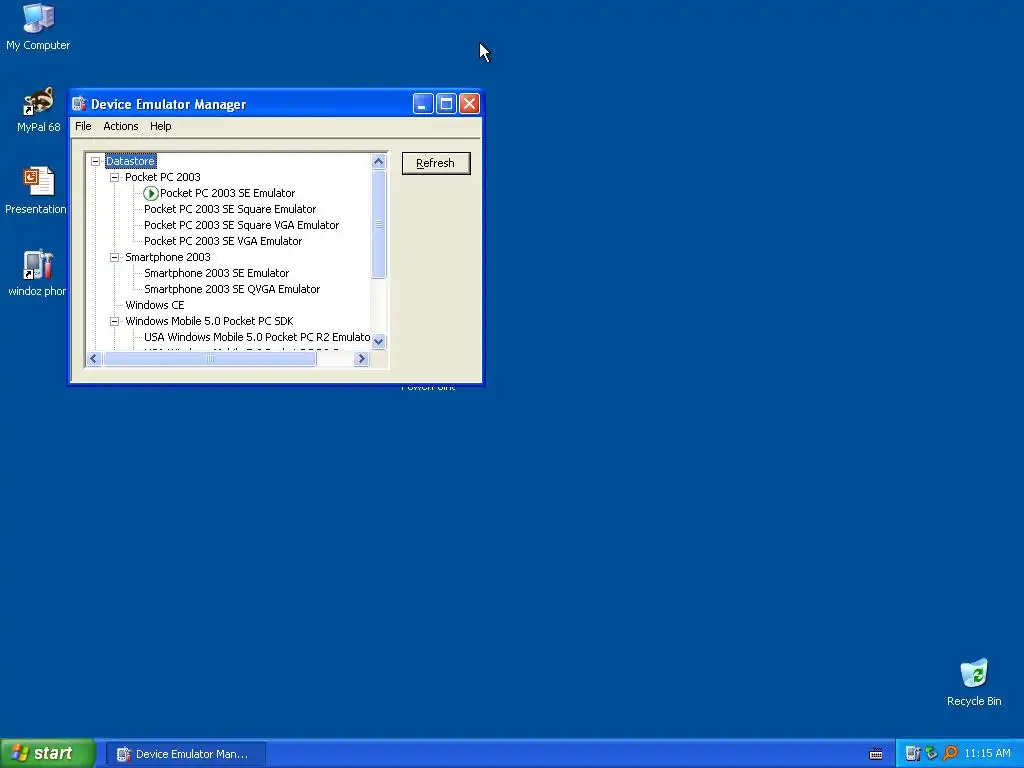Select Pocket PC 2003 SE VGA Emulator
The width and height of the screenshot is (1024, 768).
pos(223,241)
